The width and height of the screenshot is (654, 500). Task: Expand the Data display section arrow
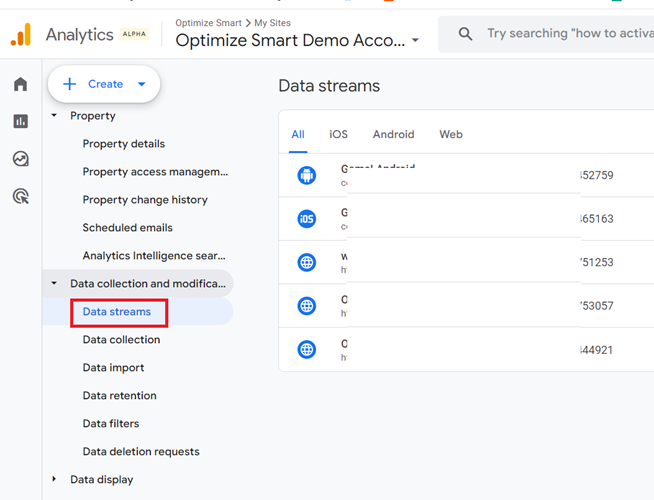pos(54,479)
